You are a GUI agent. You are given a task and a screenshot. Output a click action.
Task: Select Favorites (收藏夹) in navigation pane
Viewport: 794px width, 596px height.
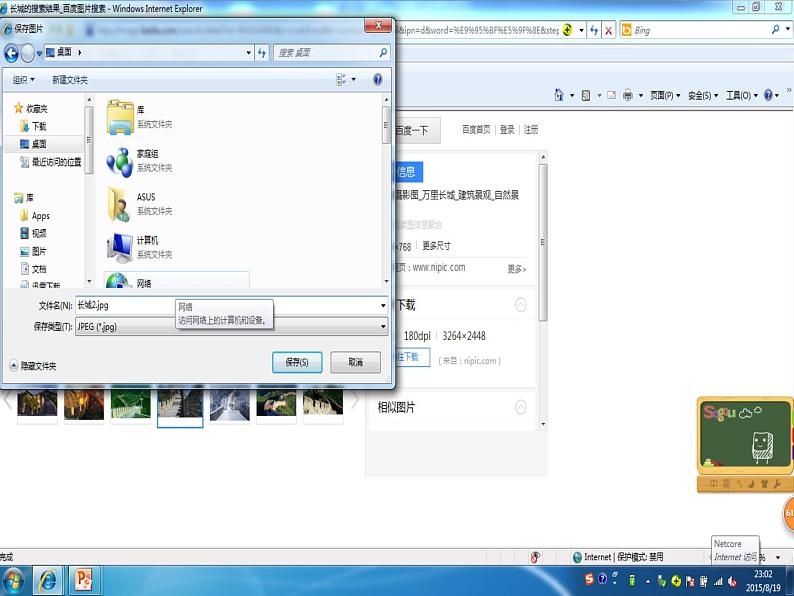(x=31, y=108)
